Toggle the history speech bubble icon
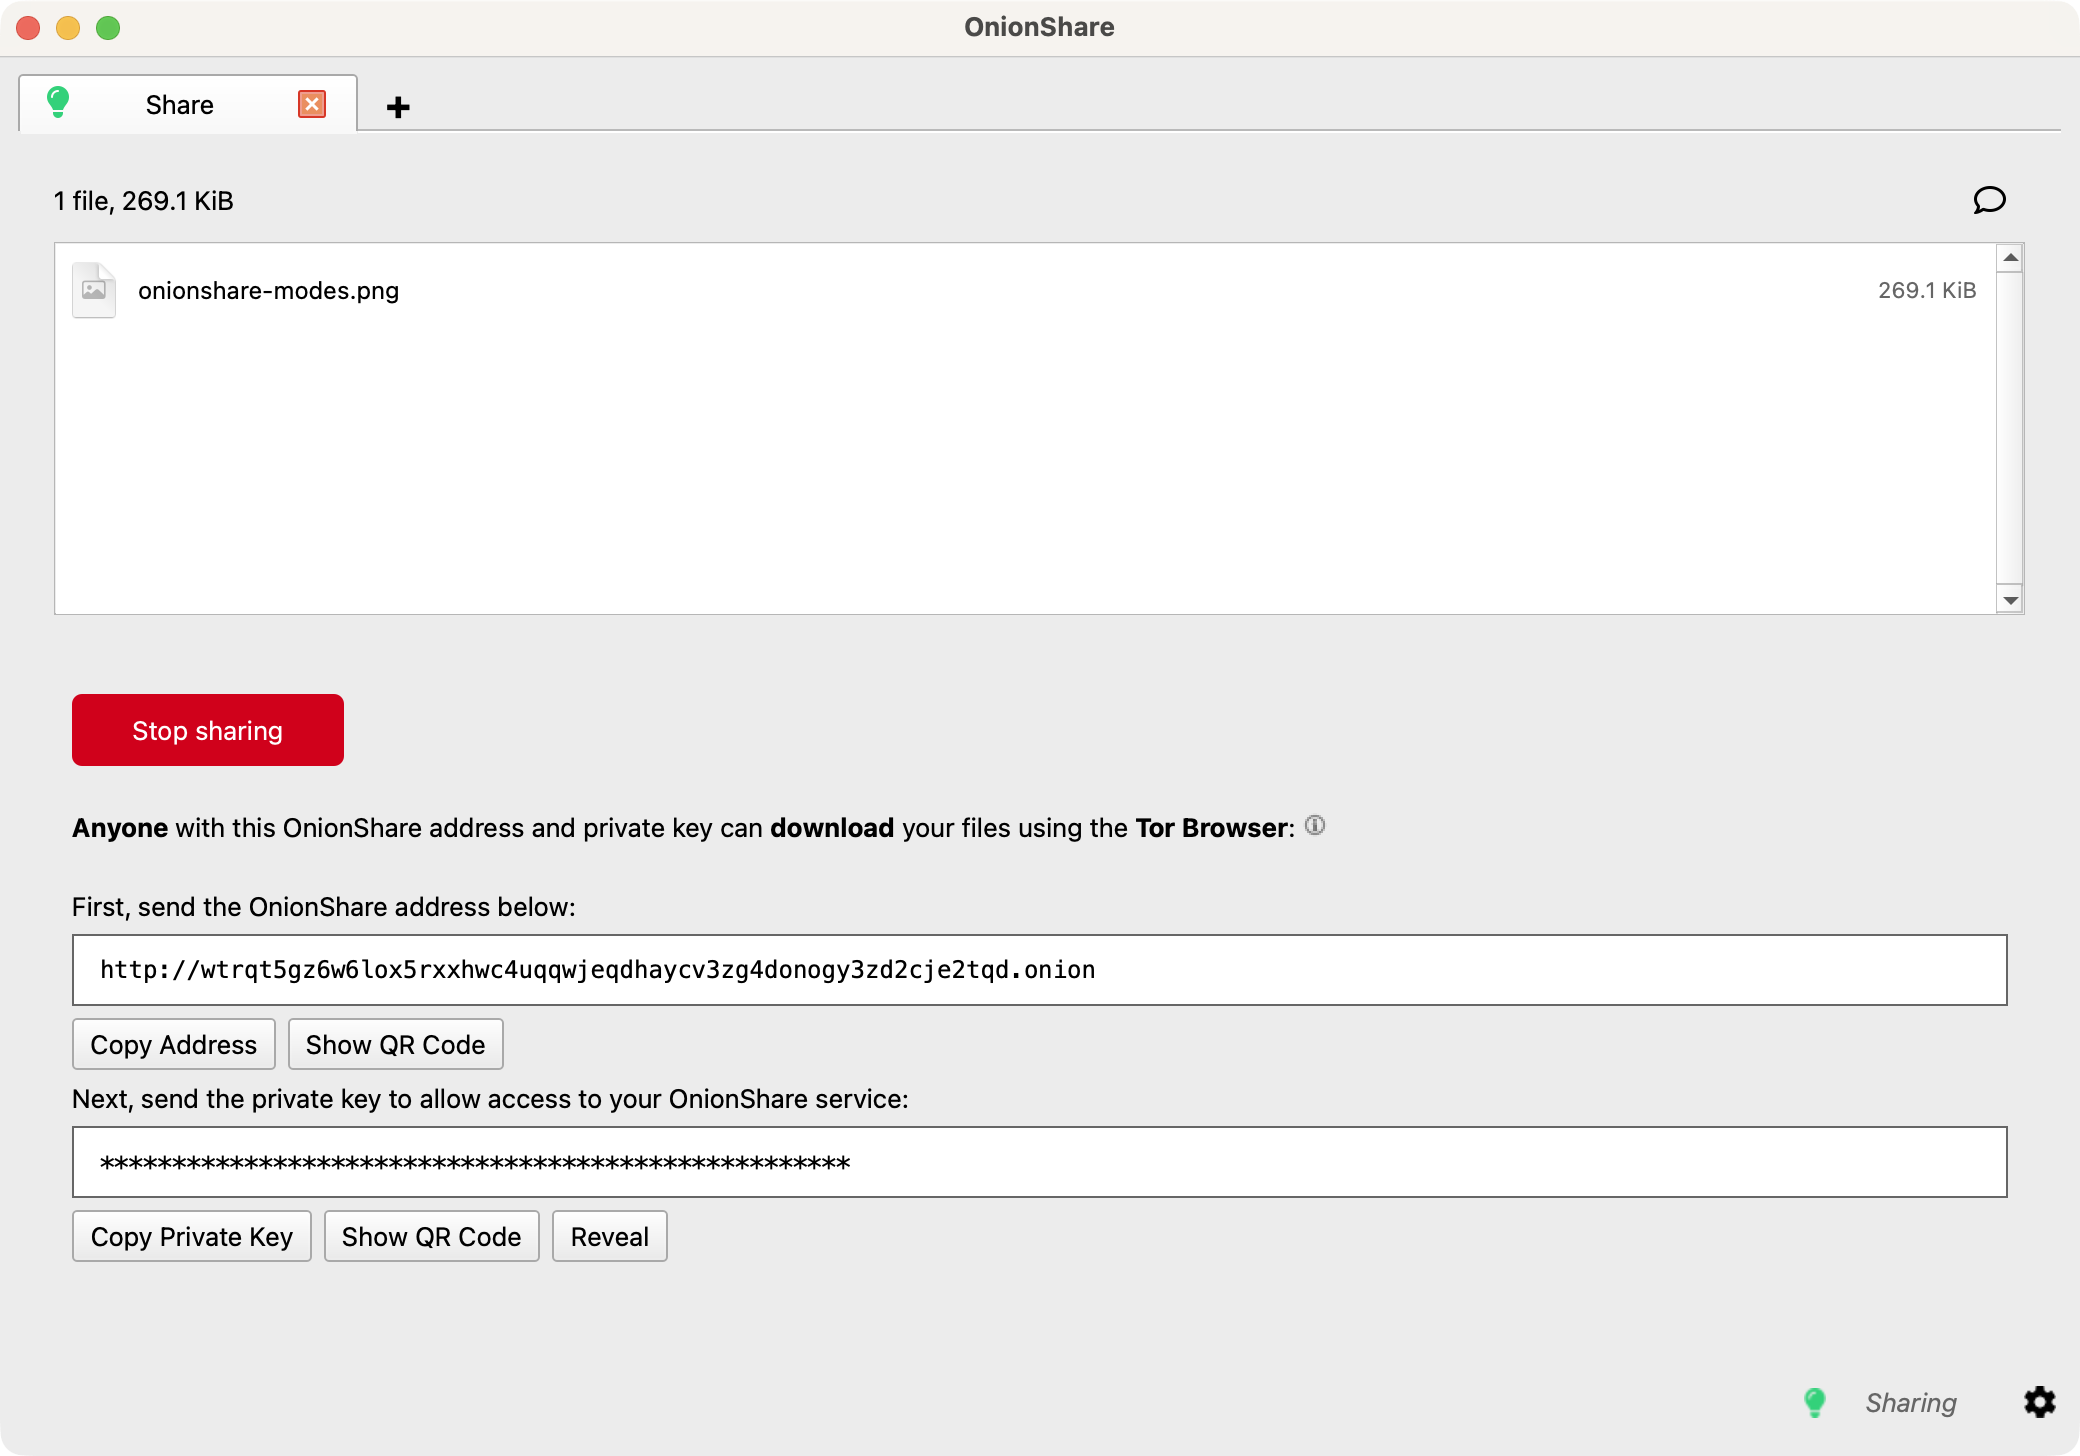Screen dimensions: 2080x1456 click(1989, 200)
